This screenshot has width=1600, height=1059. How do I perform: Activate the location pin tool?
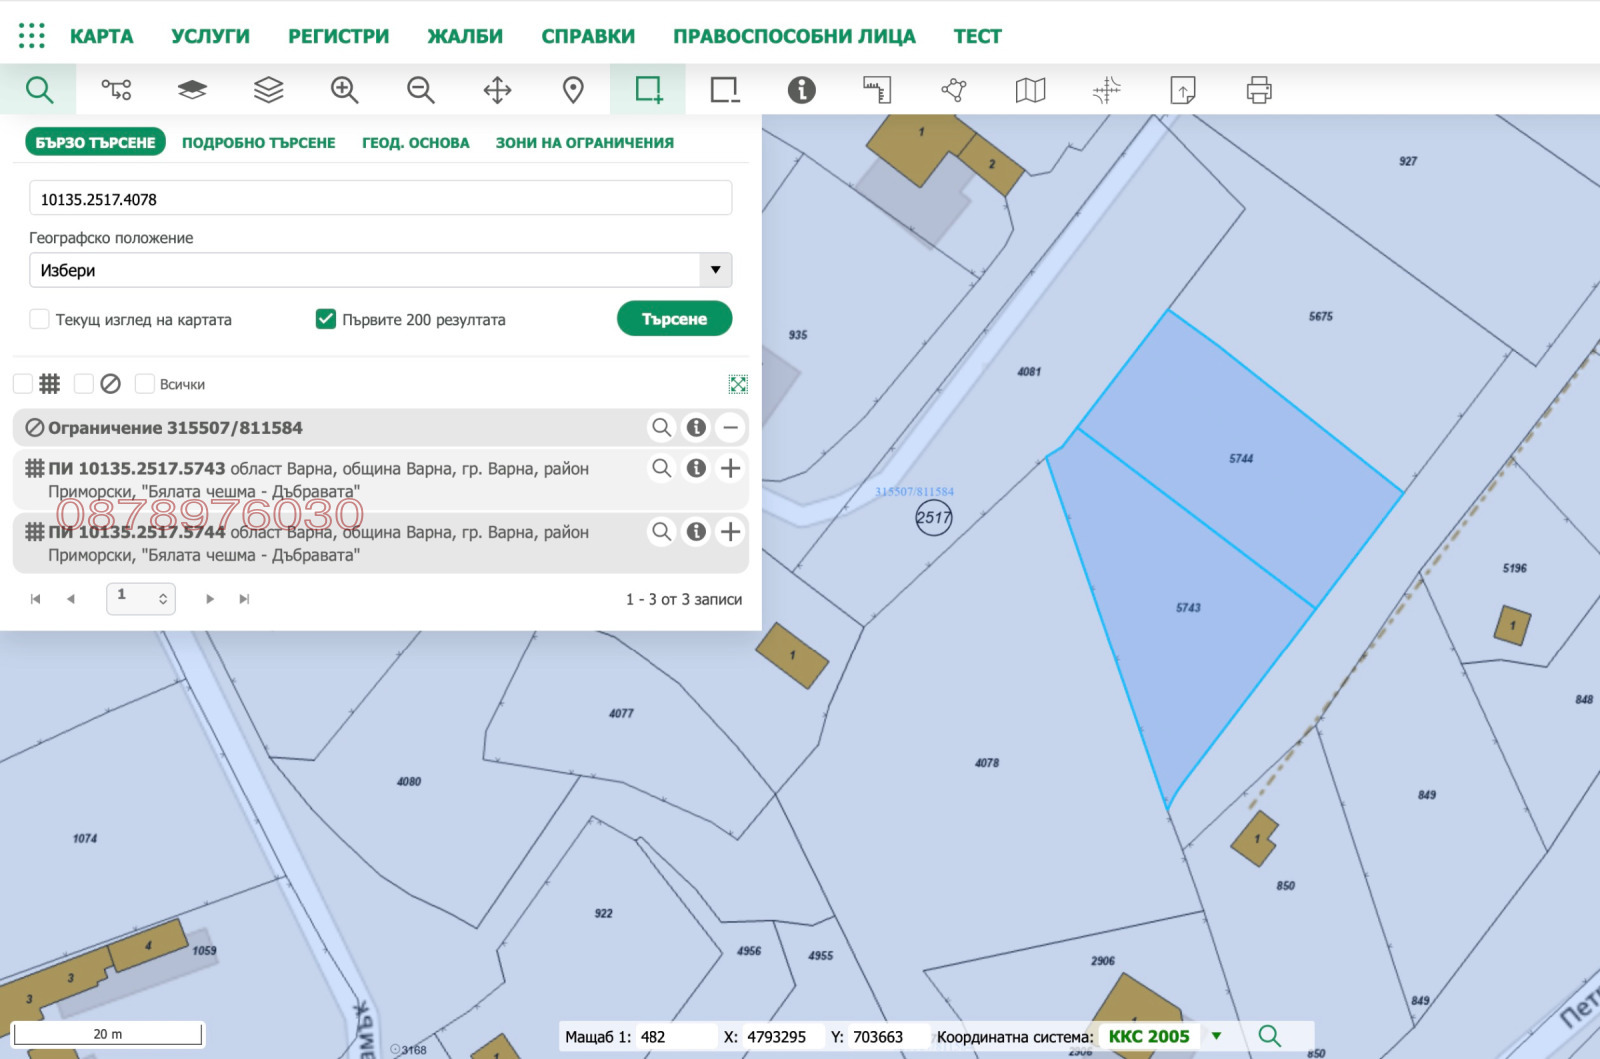[x=573, y=90]
